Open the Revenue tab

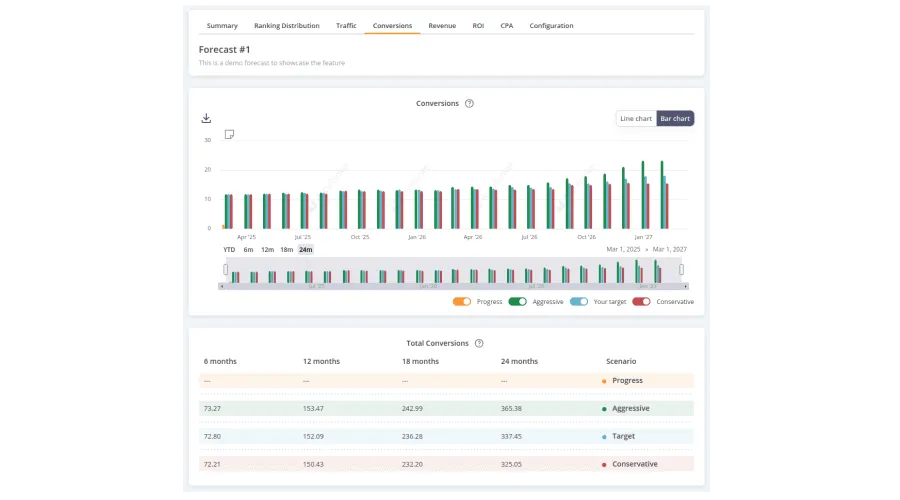pyautogui.click(x=442, y=25)
